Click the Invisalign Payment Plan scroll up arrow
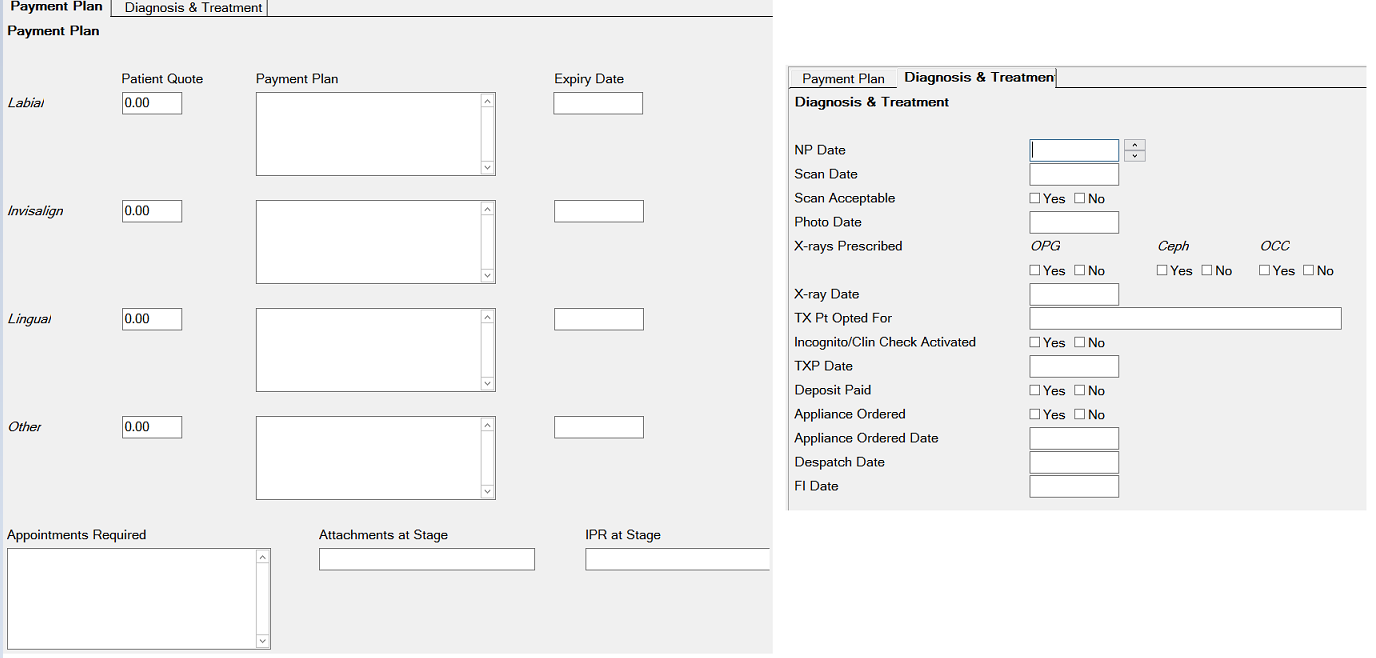Image resolution: width=1376 pixels, height=658 pixels. click(x=487, y=207)
